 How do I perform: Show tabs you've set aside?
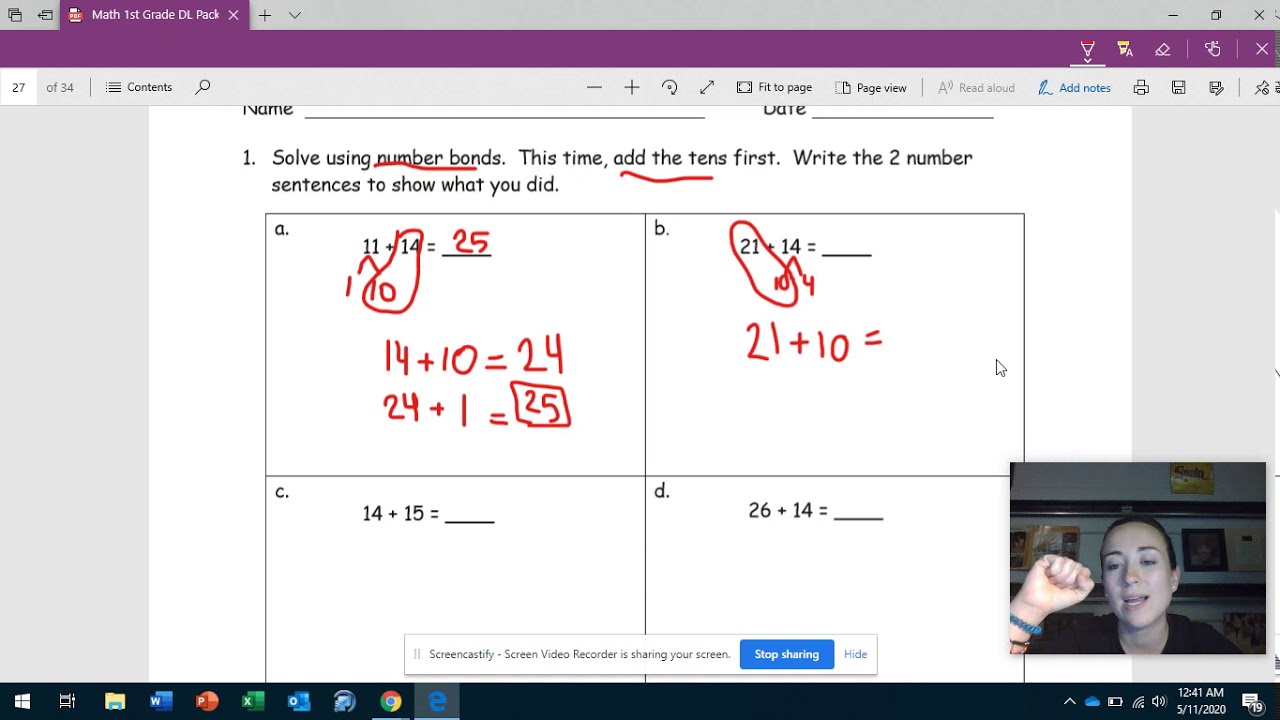15,15
